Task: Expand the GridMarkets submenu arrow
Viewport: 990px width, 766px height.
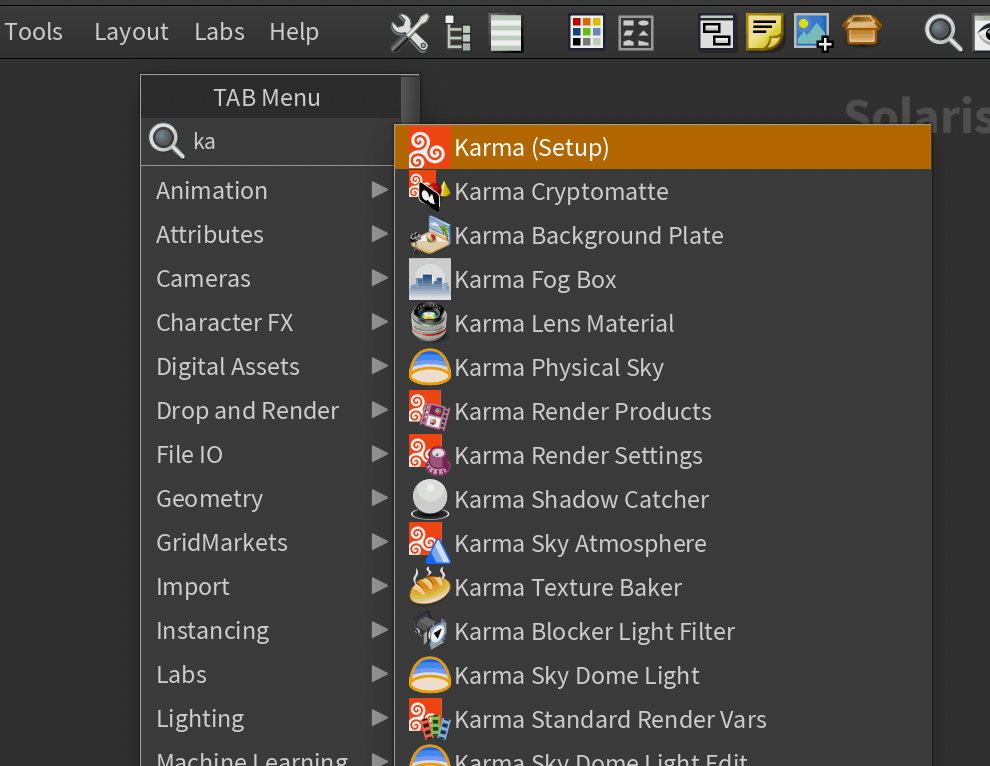Action: (x=379, y=542)
